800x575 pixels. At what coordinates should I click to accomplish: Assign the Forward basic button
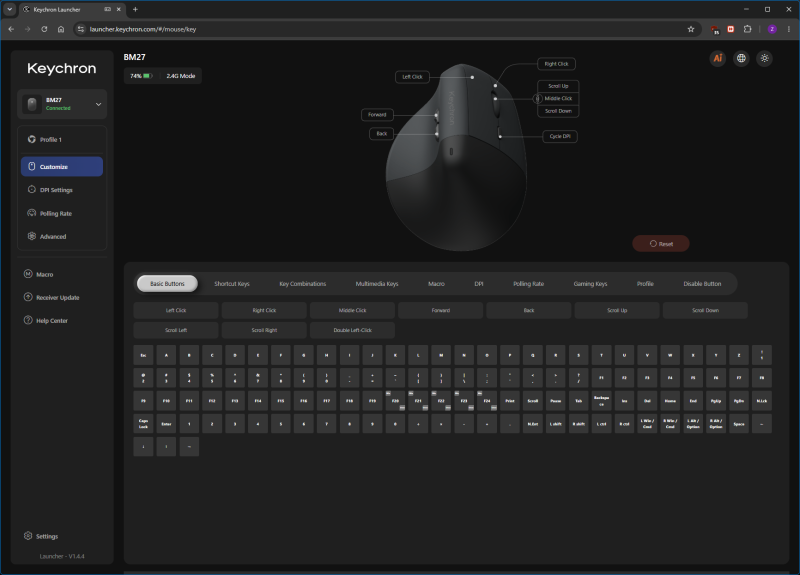point(441,310)
